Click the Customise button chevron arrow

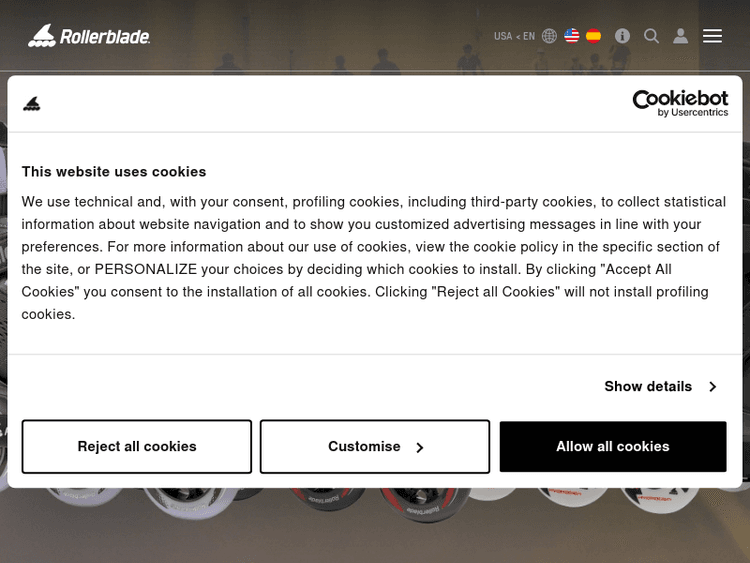pos(420,448)
